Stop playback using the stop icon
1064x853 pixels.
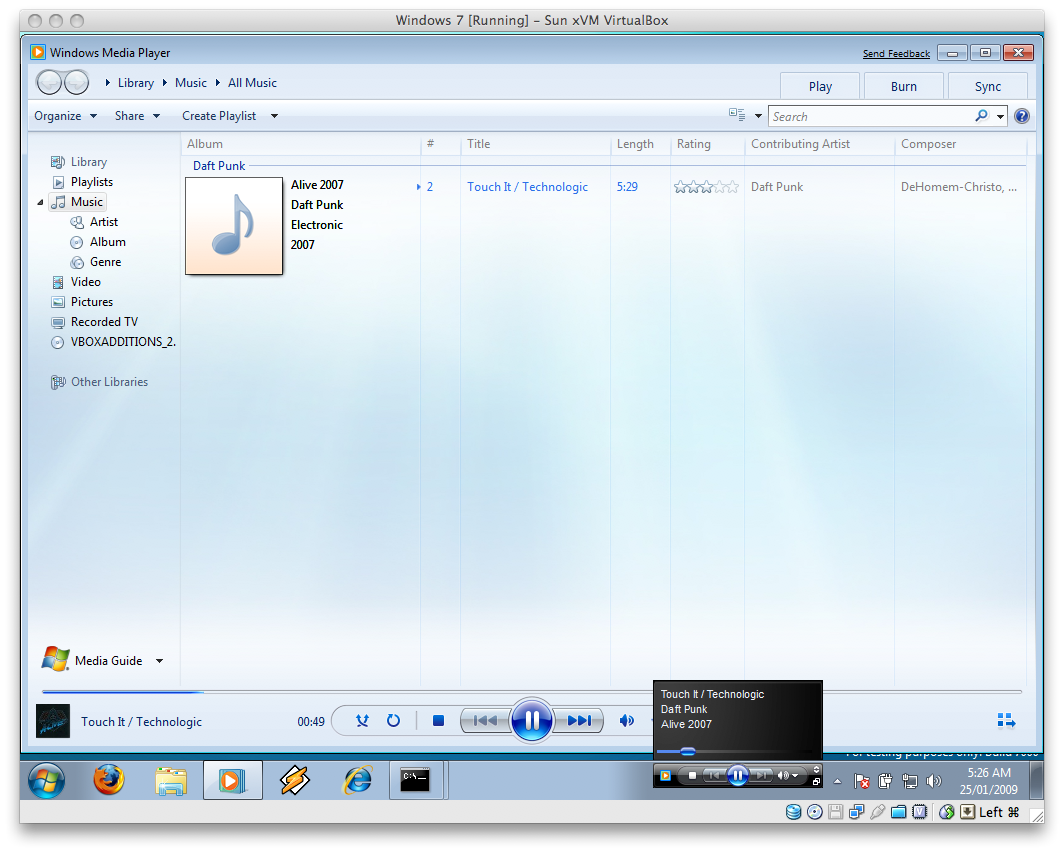pos(437,720)
